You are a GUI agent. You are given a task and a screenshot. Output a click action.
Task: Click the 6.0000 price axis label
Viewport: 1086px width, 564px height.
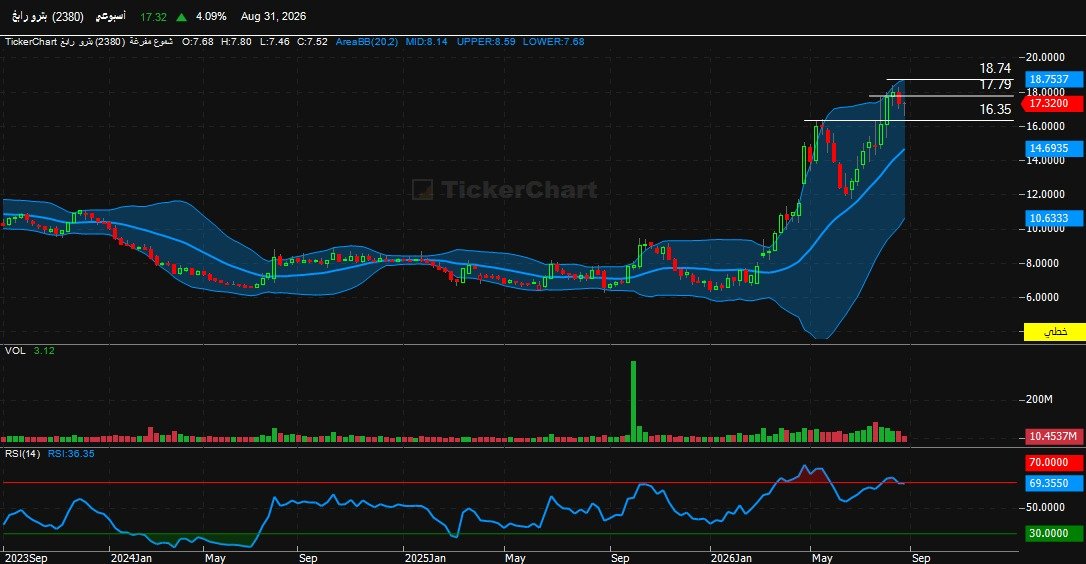point(1042,297)
